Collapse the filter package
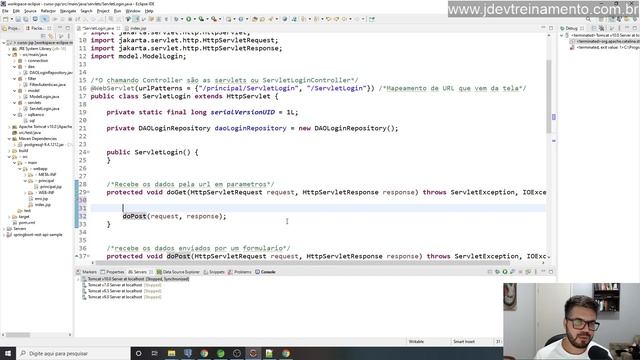 point(15,79)
